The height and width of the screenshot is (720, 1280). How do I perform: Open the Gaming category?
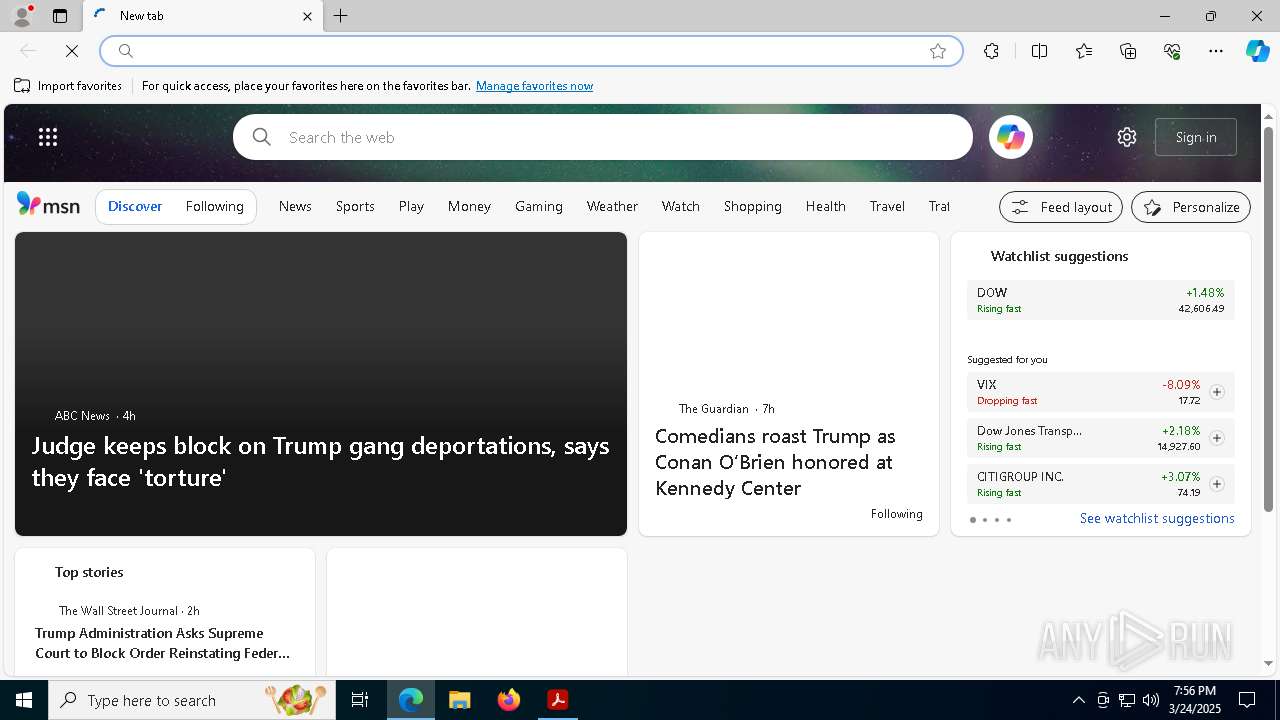[539, 206]
